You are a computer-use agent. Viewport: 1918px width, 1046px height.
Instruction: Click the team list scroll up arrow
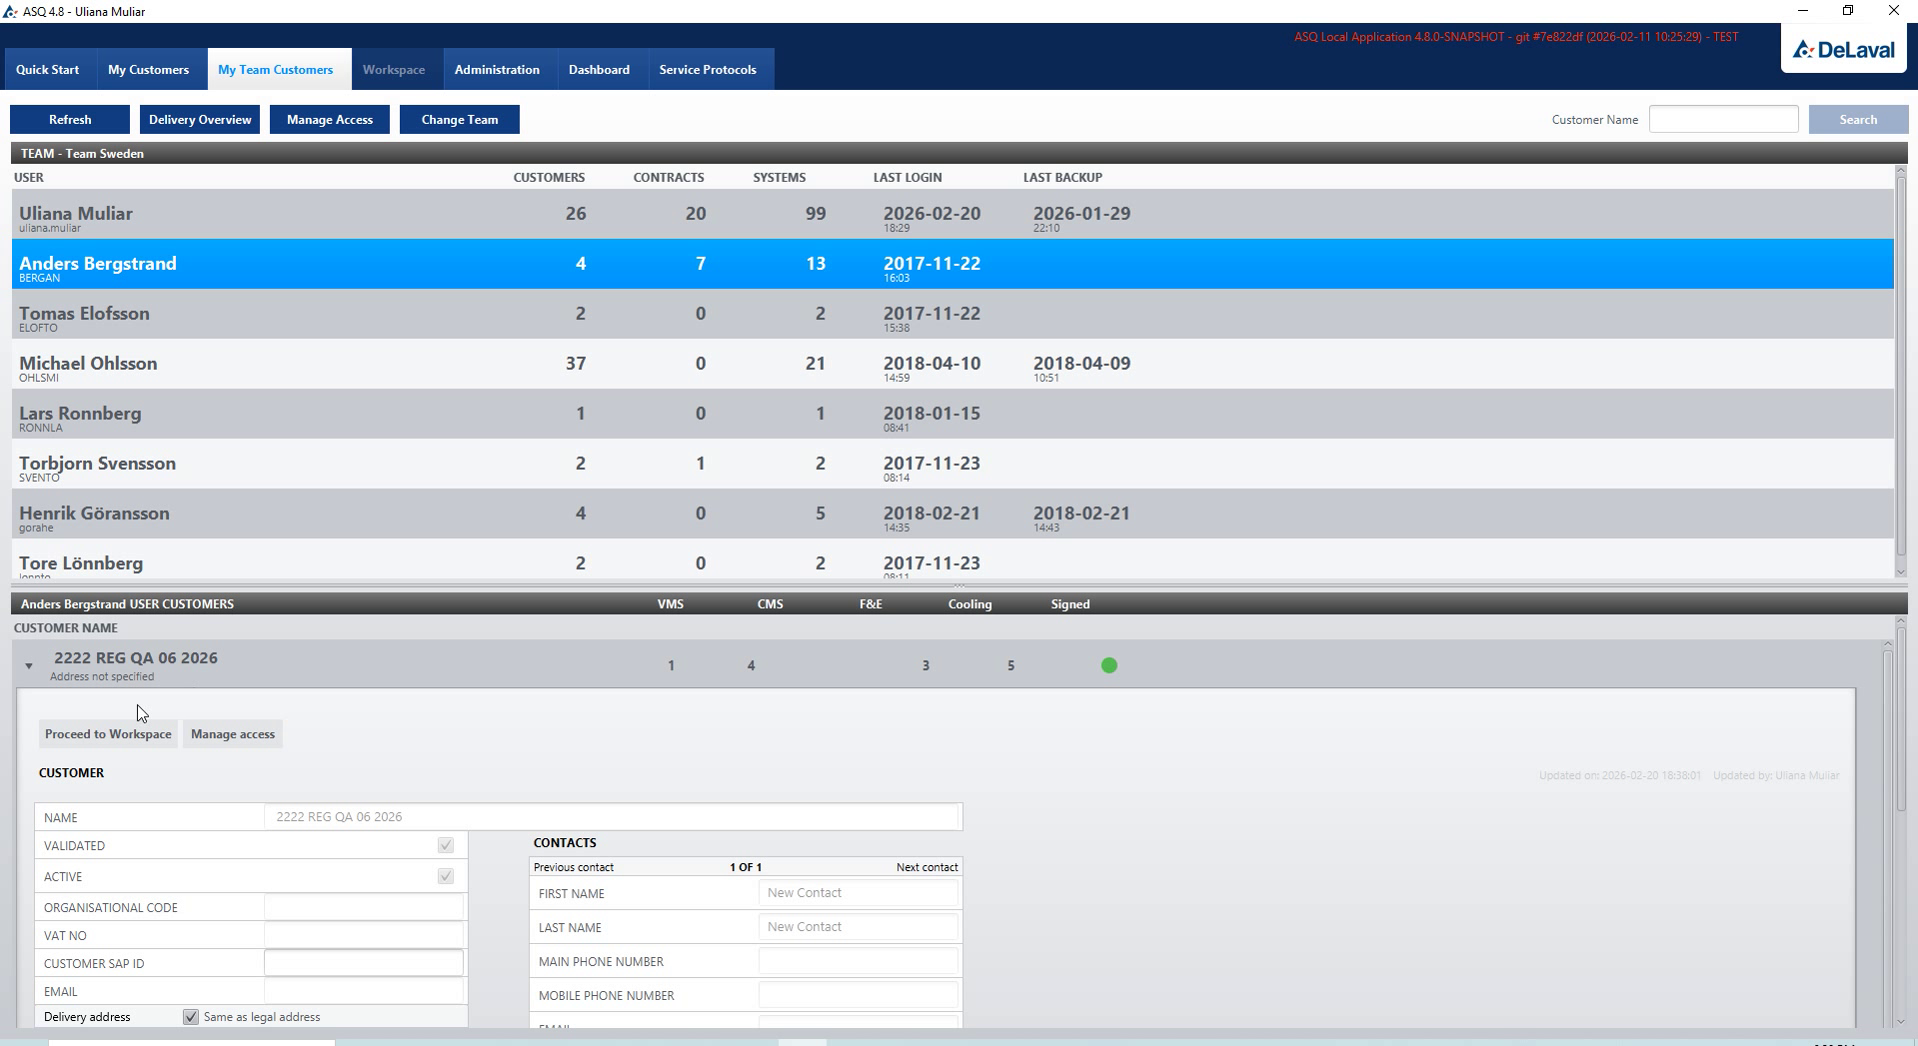[1901, 172]
